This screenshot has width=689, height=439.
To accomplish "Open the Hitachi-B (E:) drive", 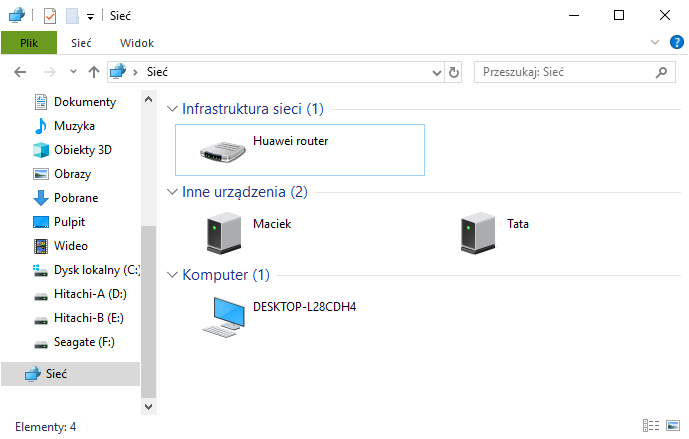I will point(79,318).
